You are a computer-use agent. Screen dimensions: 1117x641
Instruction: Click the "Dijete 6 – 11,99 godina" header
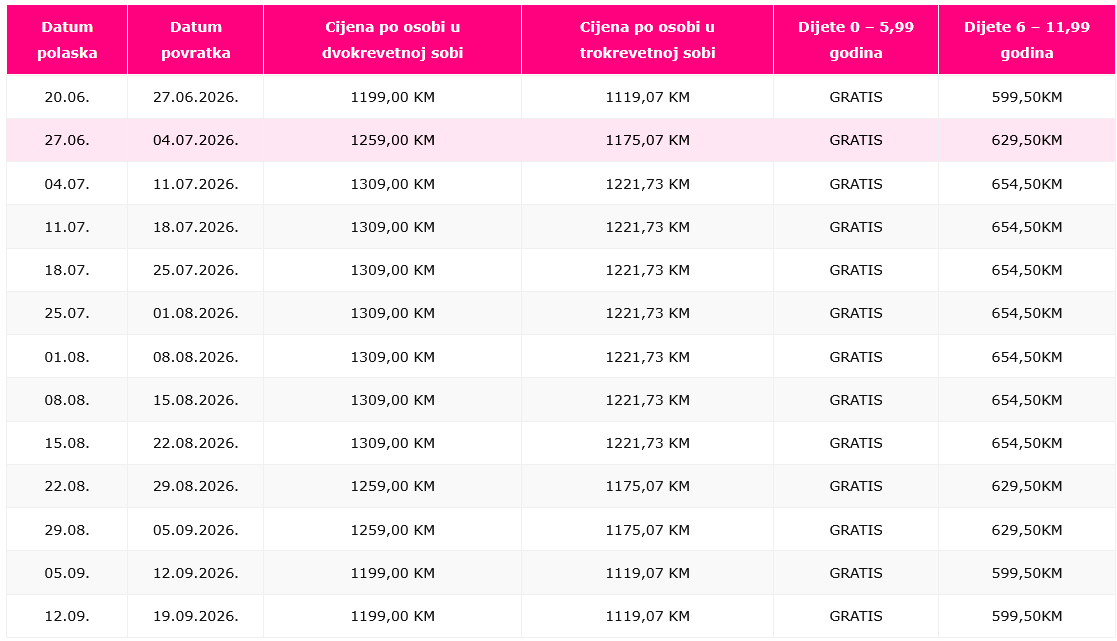pyautogui.click(x=1026, y=40)
